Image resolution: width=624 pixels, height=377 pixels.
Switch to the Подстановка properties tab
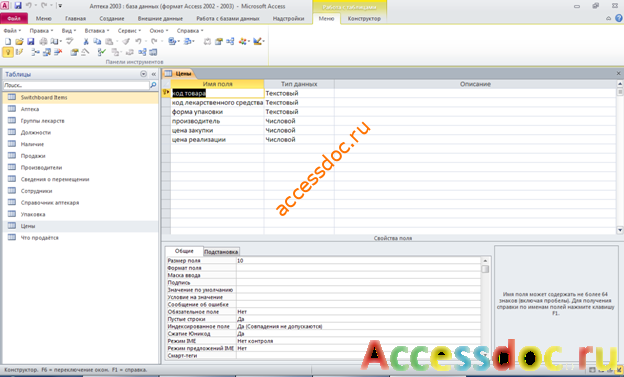(221, 252)
